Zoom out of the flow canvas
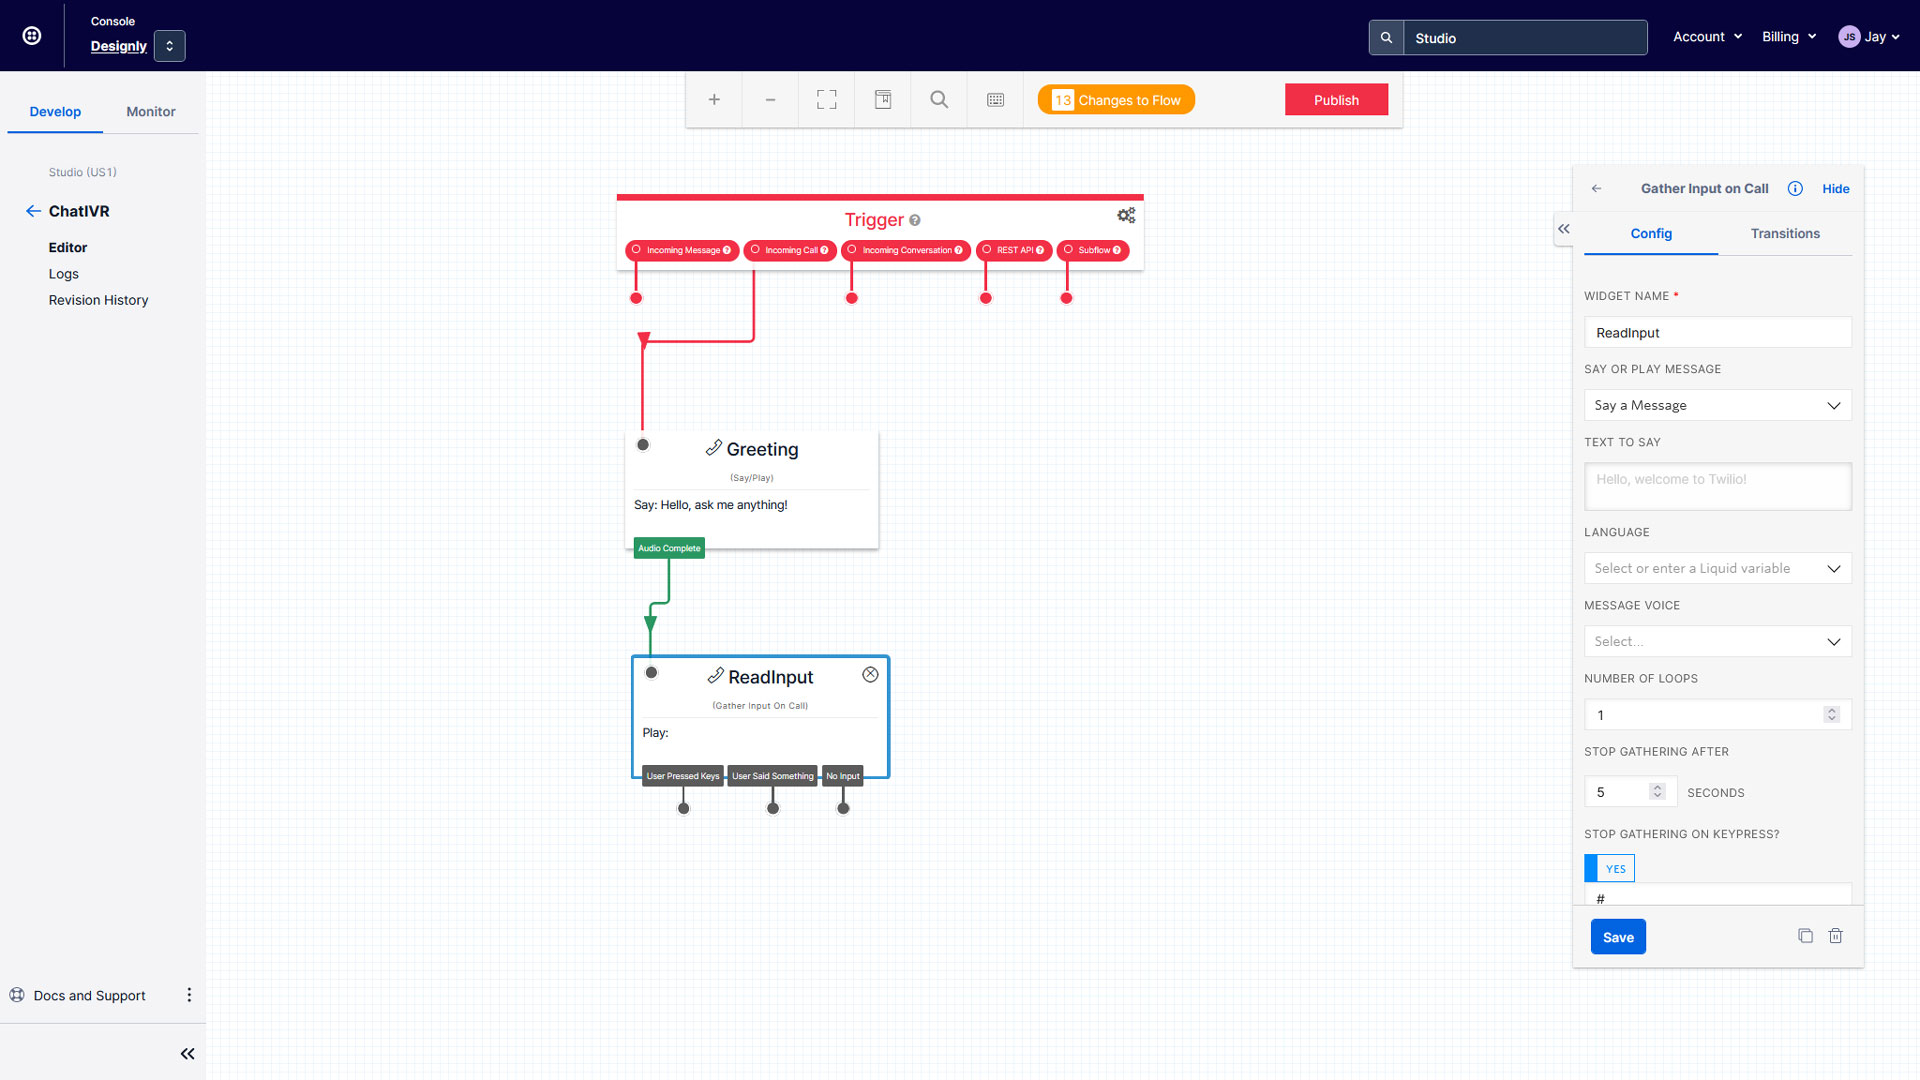1920x1080 pixels. (770, 99)
